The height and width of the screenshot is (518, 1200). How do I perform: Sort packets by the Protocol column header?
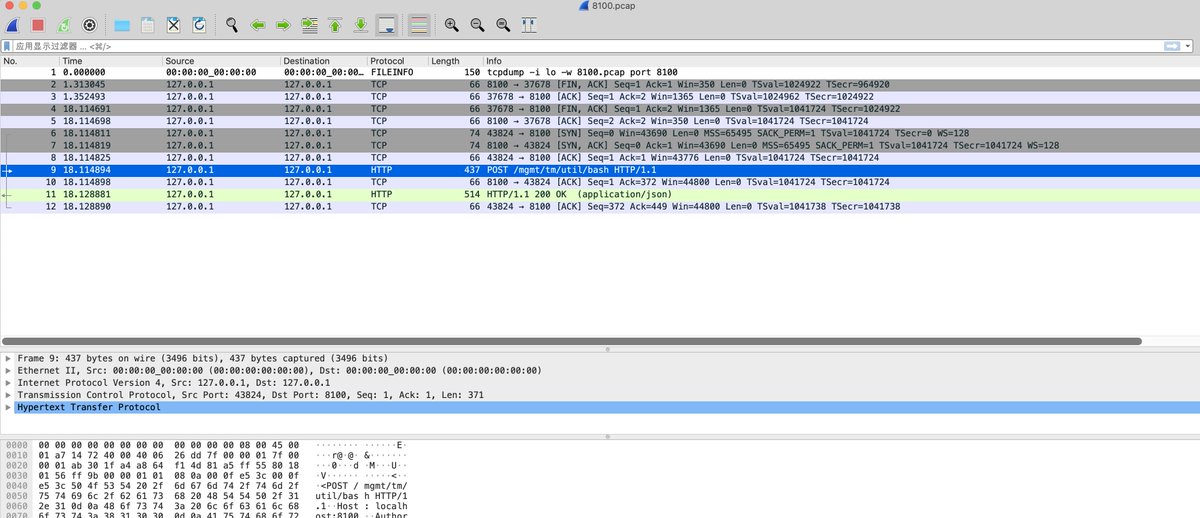[397, 61]
